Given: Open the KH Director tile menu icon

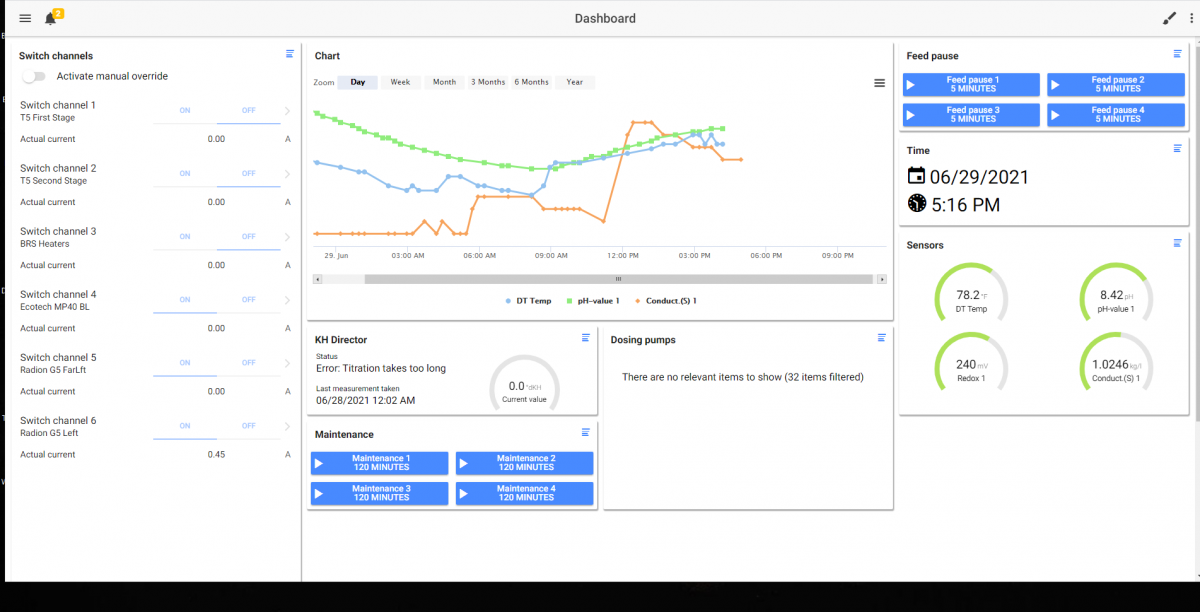Looking at the screenshot, I should pyautogui.click(x=586, y=338).
